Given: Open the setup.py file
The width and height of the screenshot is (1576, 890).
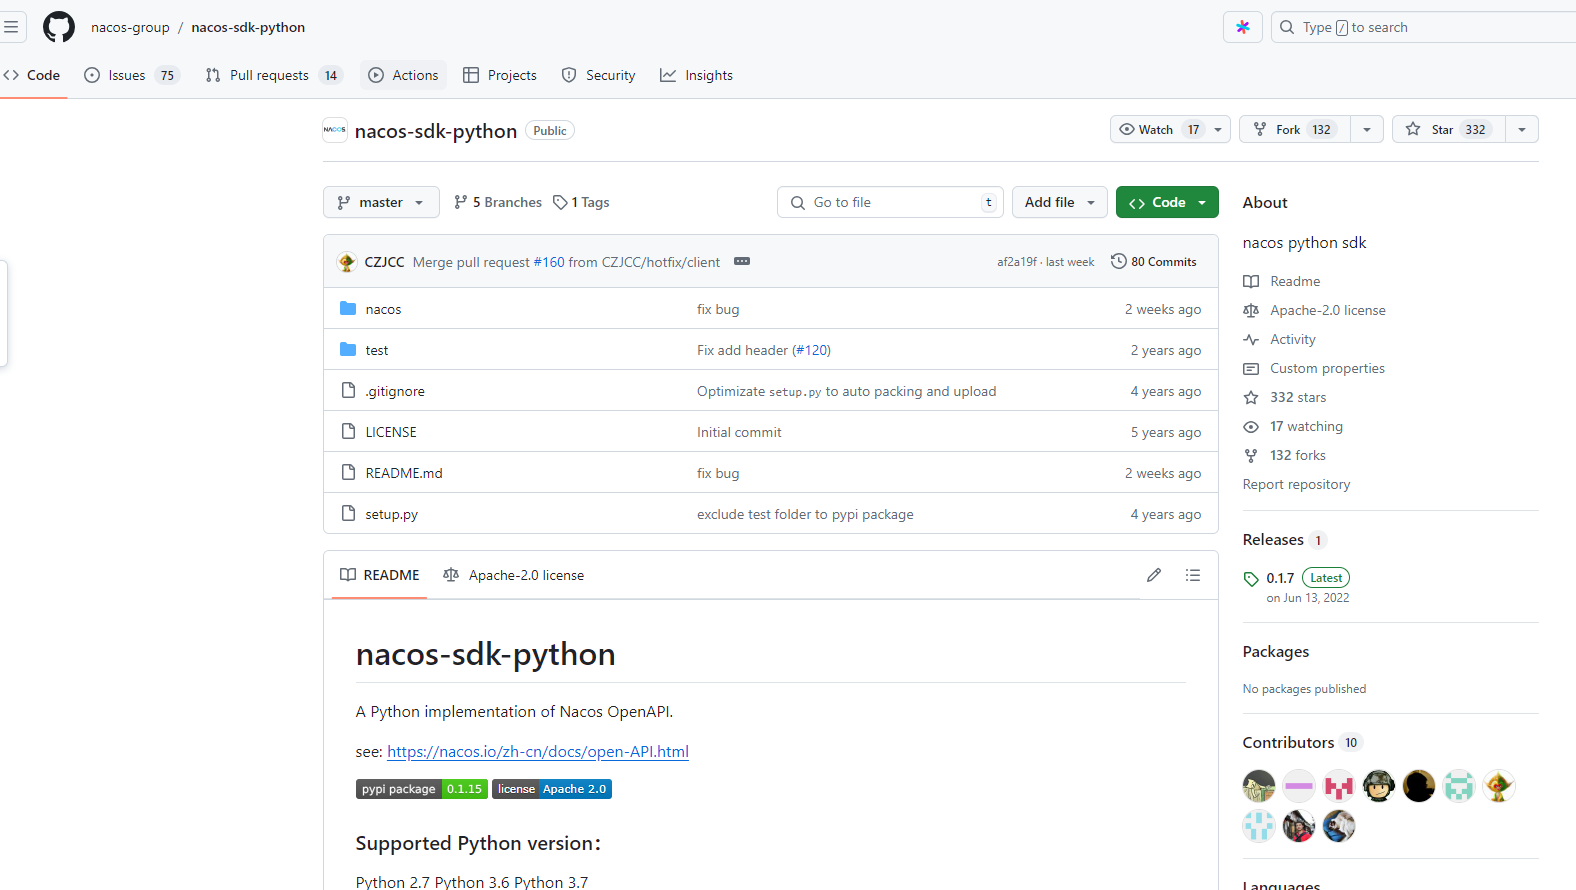Looking at the screenshot, I should [391, 514].
